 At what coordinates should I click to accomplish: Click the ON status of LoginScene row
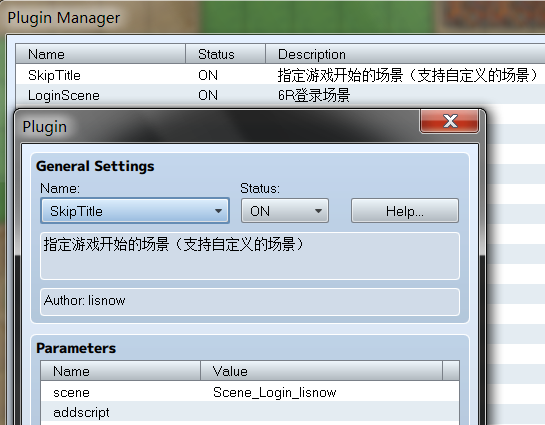(208, 95)
